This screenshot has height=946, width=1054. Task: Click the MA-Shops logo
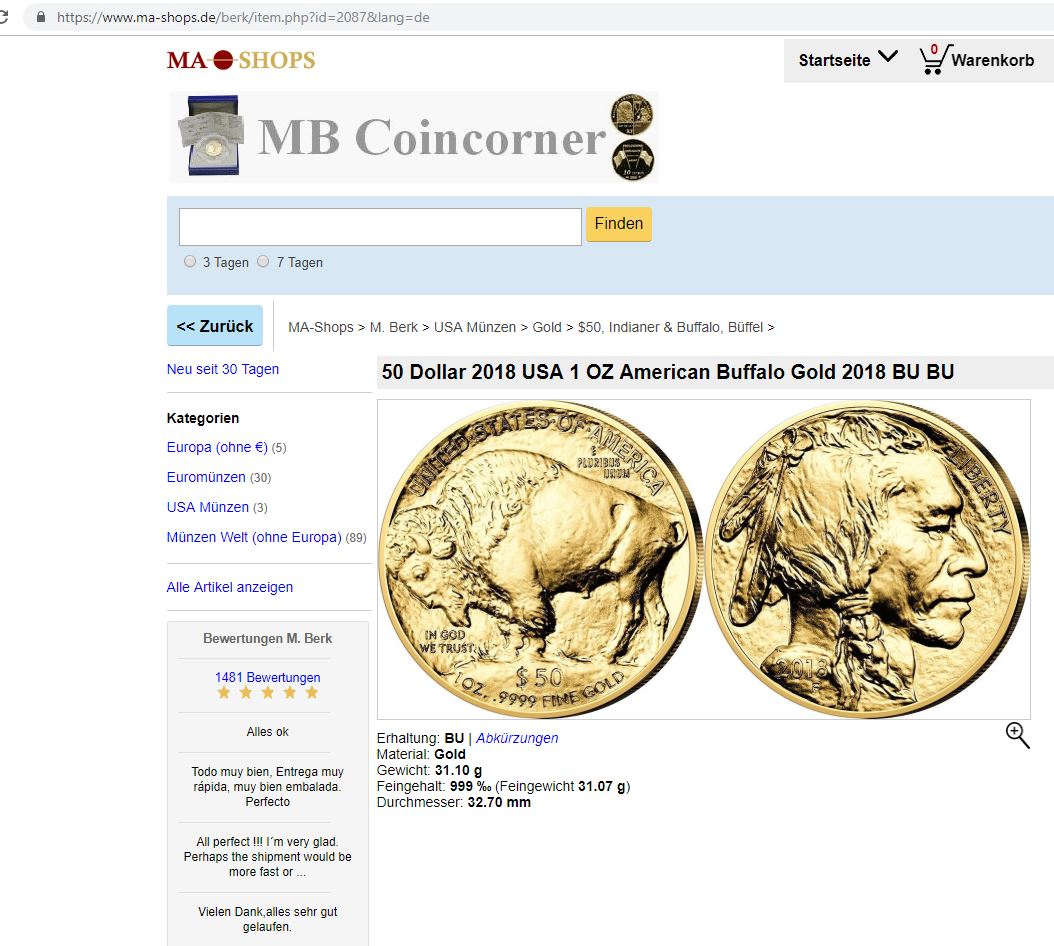click(x=241, y=60)
